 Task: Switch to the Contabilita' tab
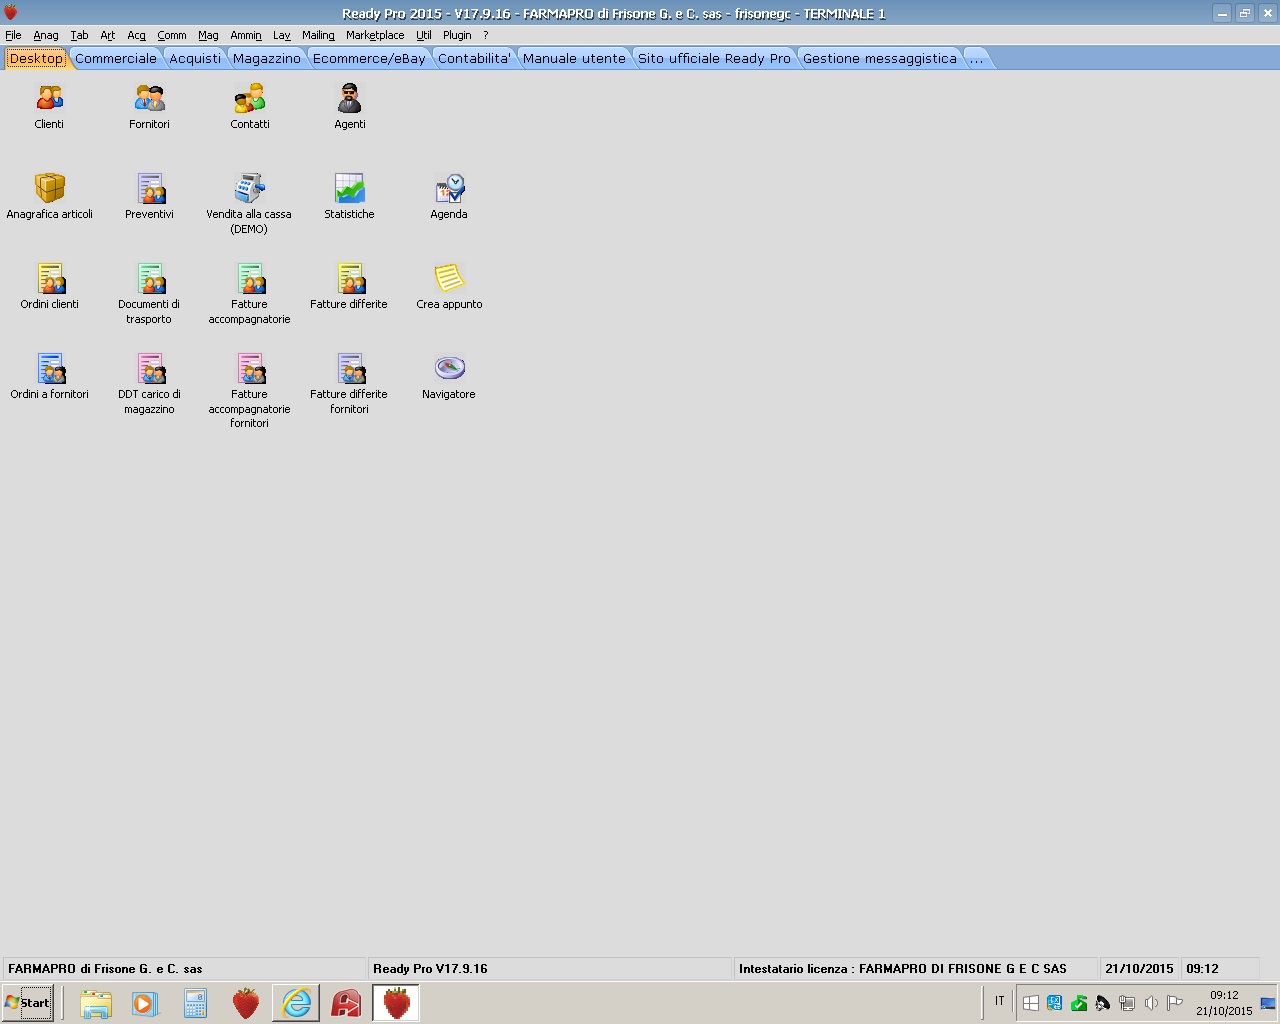click(x=474, y=58)
